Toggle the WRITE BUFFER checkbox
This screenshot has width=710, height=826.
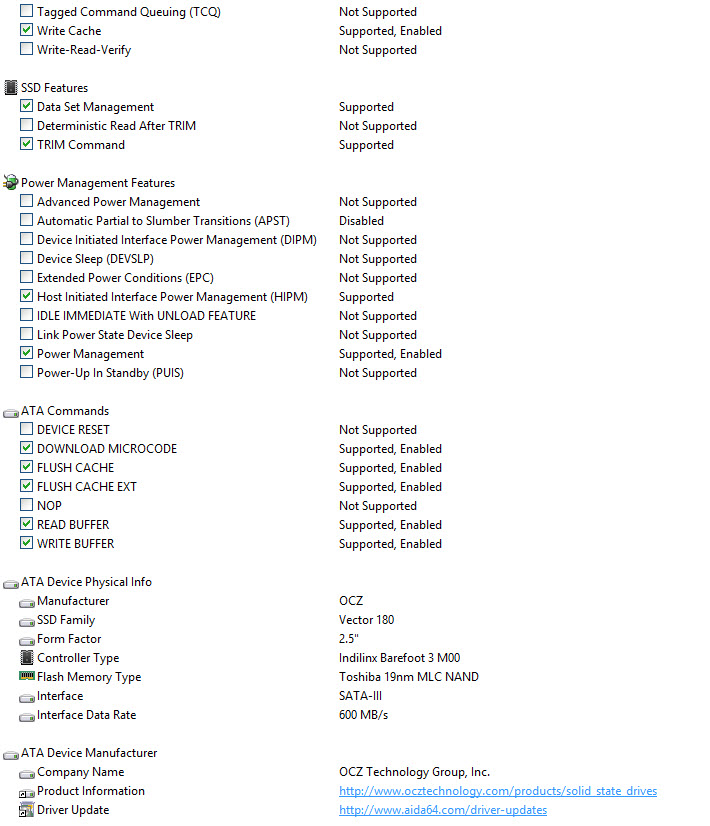click(26, 543)
